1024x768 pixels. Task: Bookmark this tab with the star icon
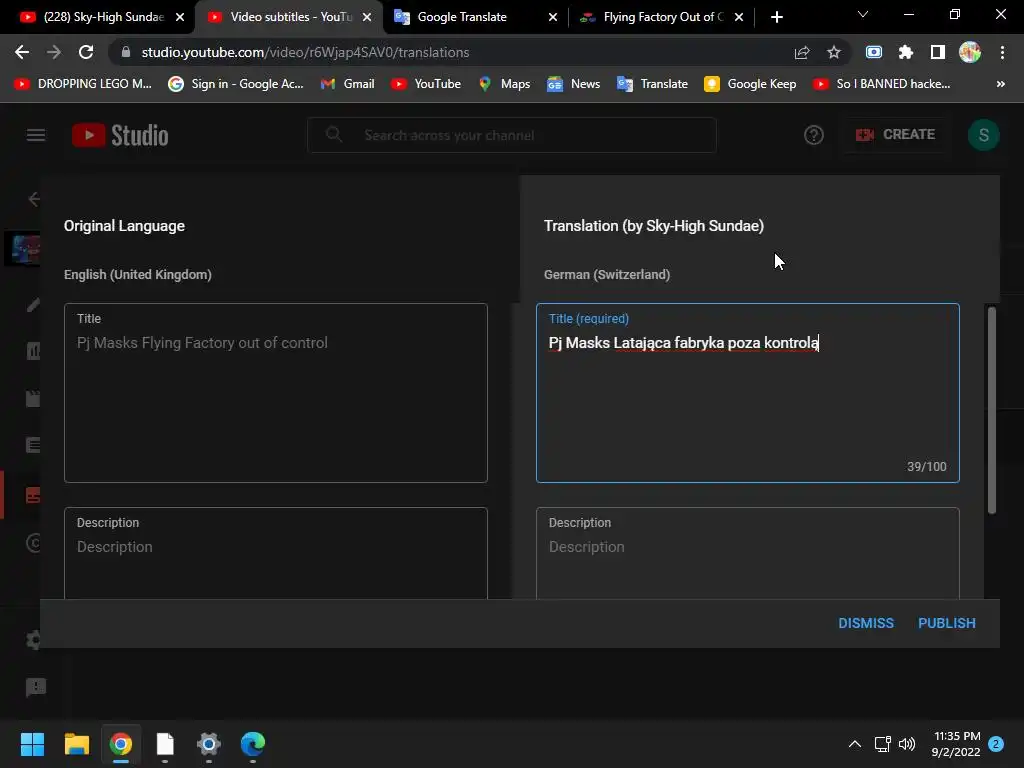coord(833,52)
